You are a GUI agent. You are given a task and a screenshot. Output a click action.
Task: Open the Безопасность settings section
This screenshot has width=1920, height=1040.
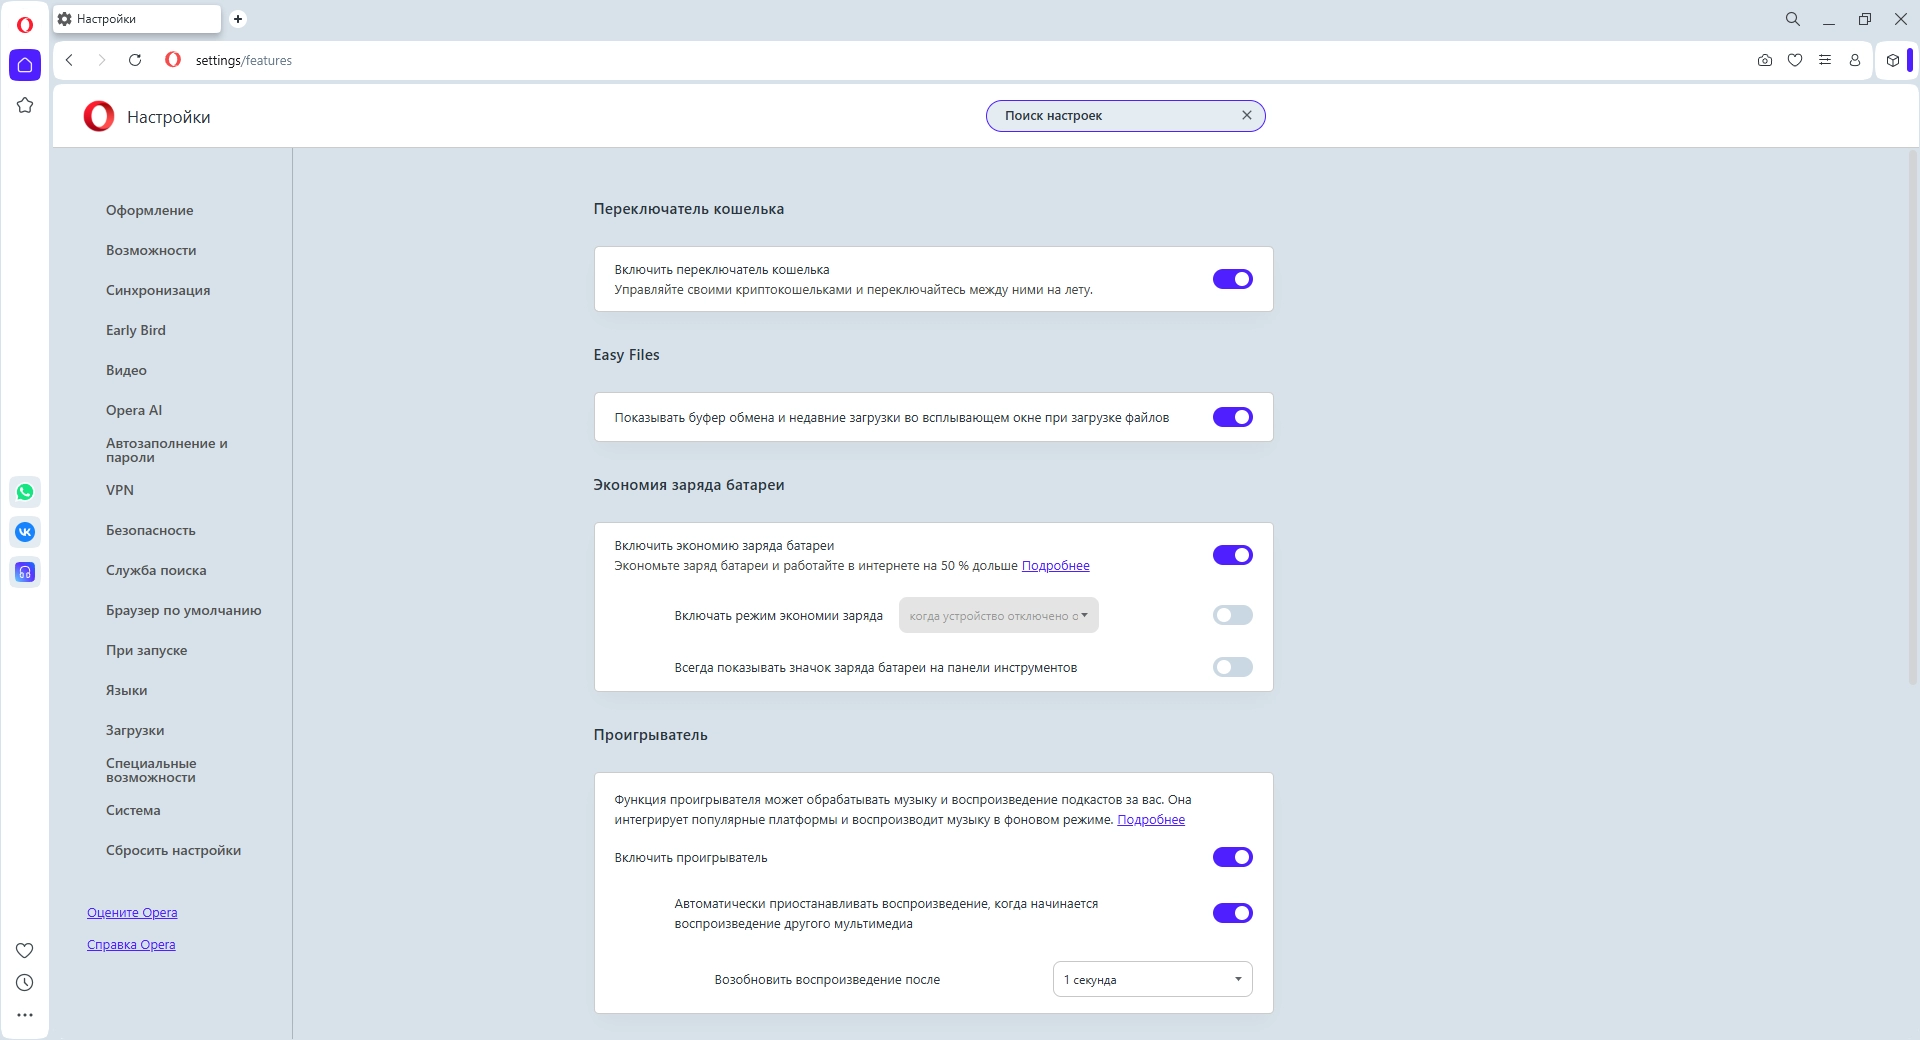pyautogui.click(x=151, y=530)
